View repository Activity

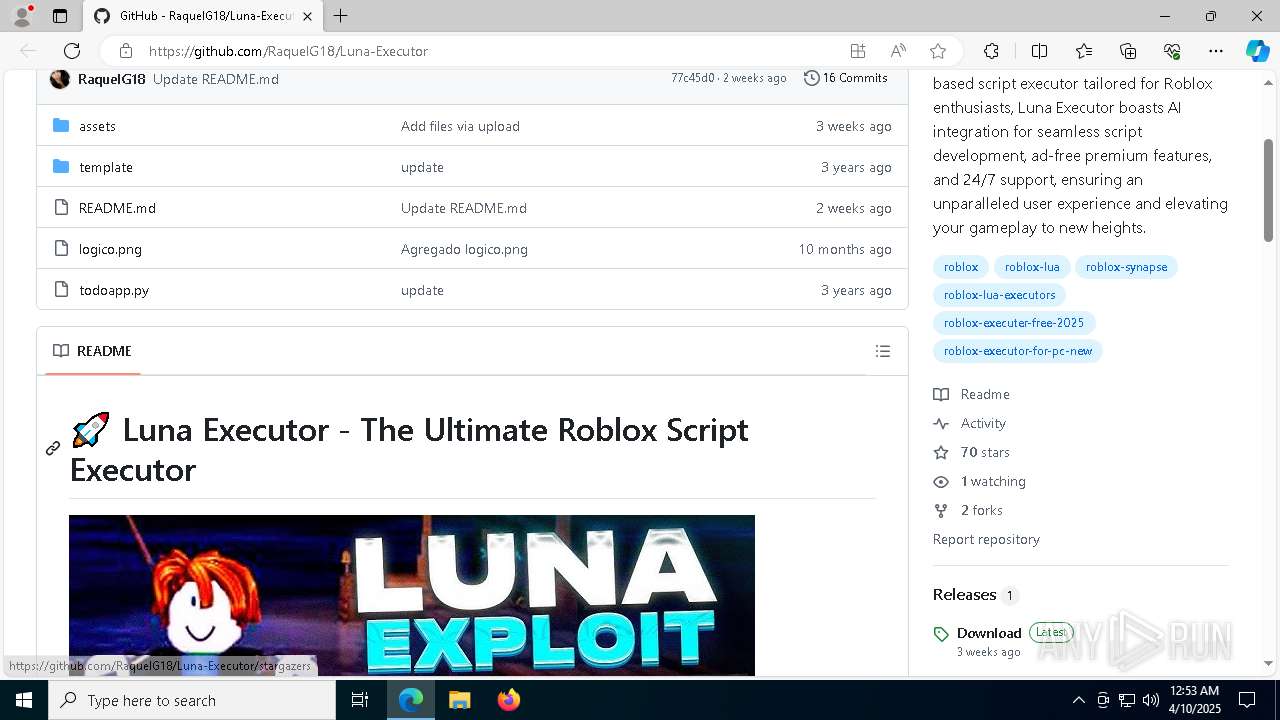click(x=970, y=423)
